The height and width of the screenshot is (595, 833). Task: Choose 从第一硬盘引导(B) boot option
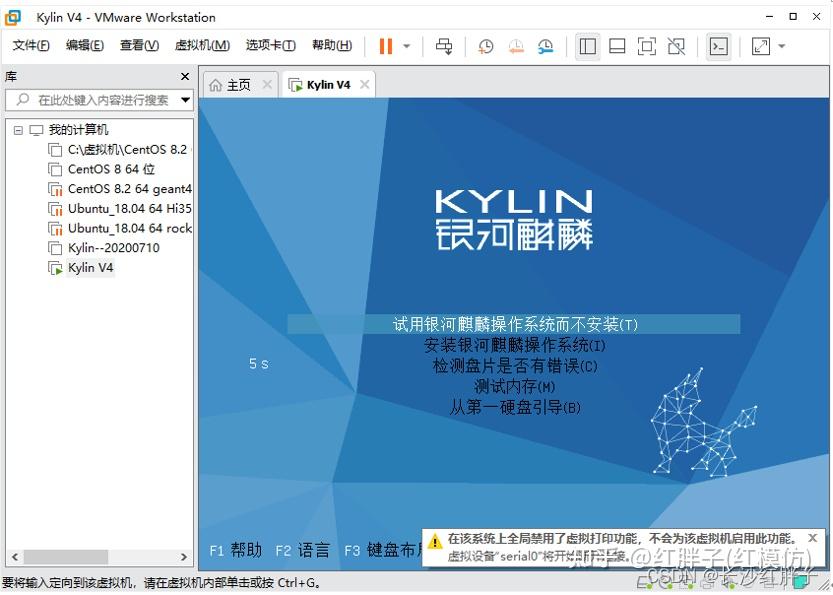coord(515,407)
